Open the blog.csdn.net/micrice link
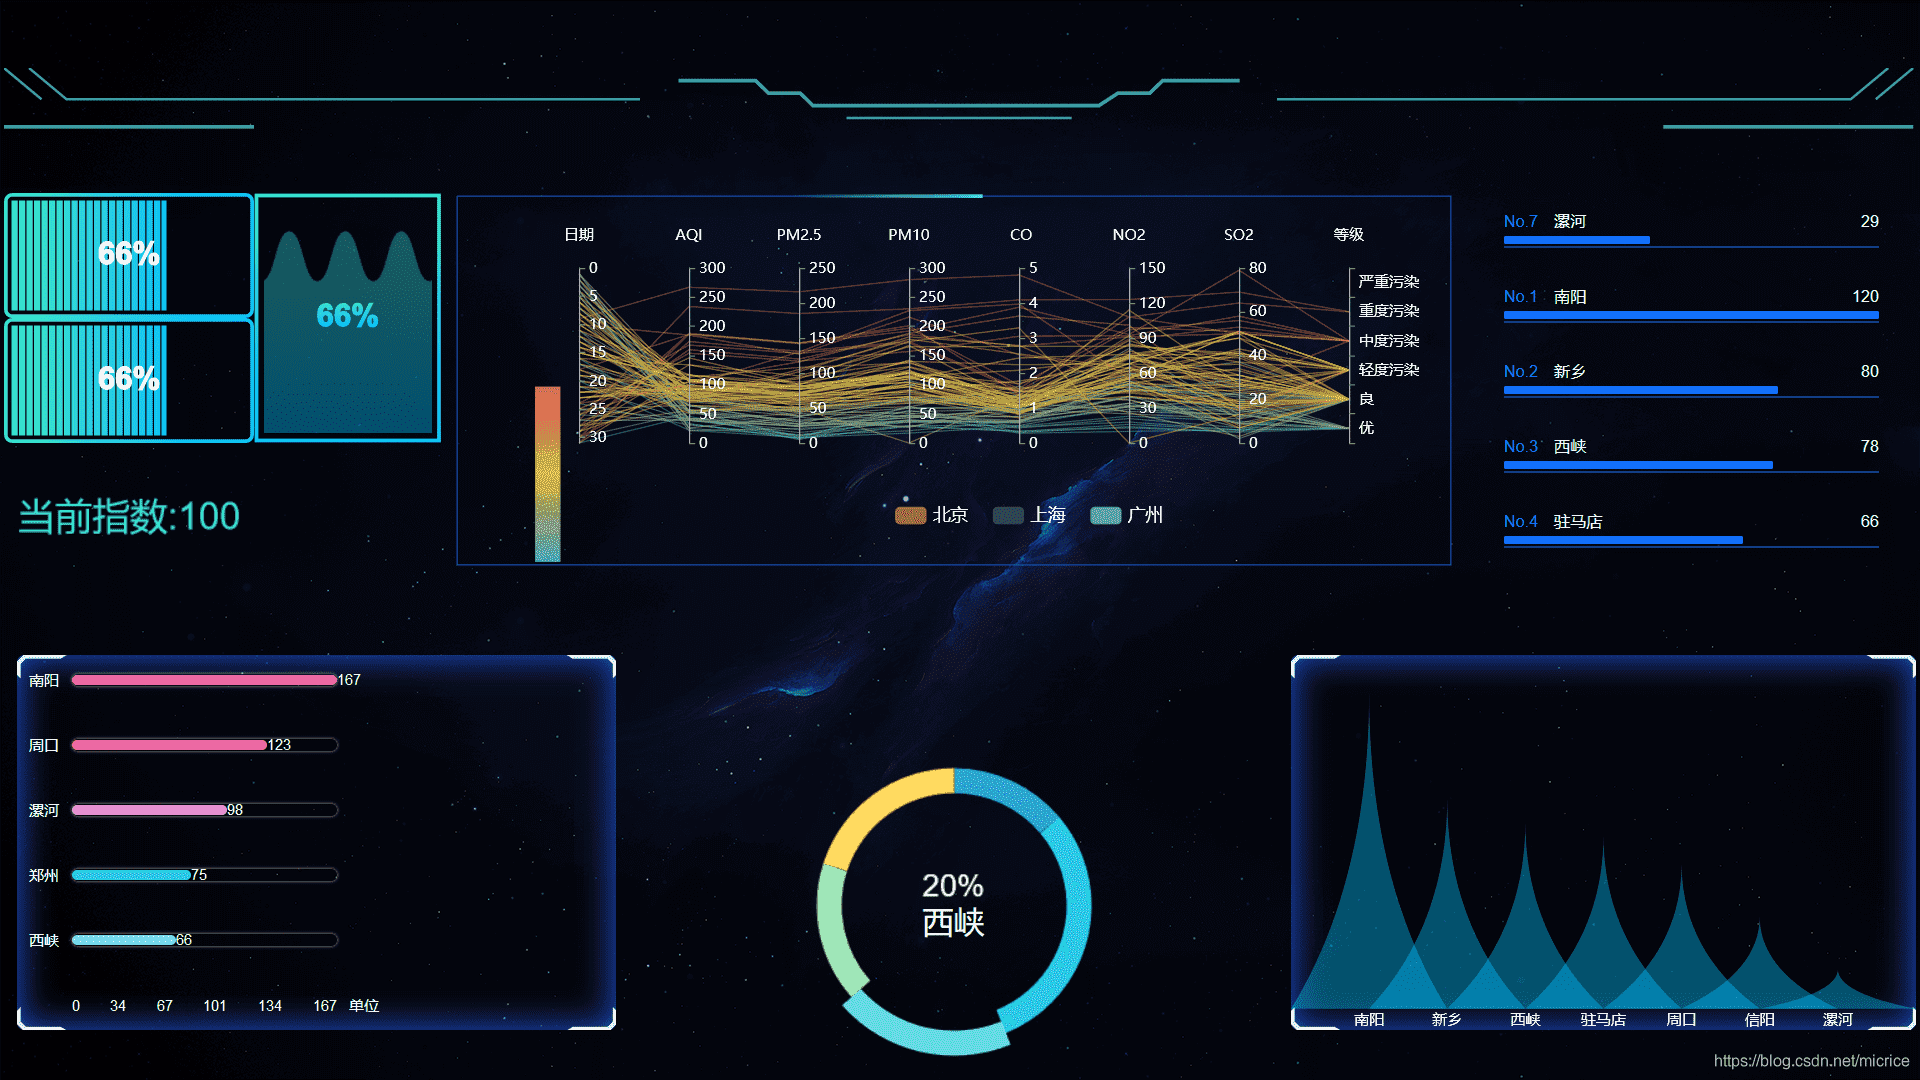Screen dimensions: 1920x1080 [x=1811, y=1061]
